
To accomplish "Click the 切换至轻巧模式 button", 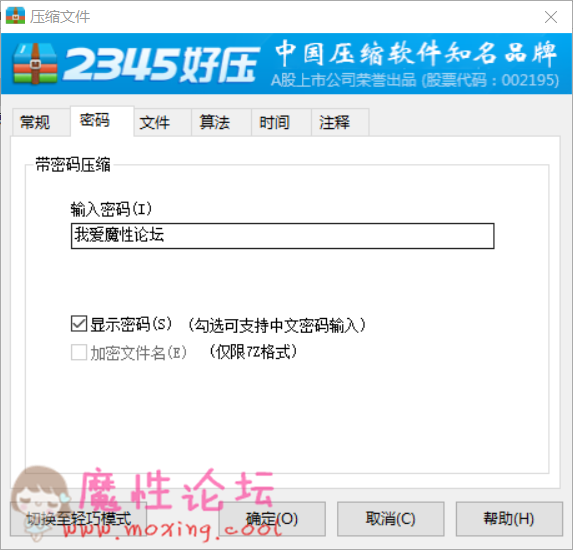I will 79,519.
